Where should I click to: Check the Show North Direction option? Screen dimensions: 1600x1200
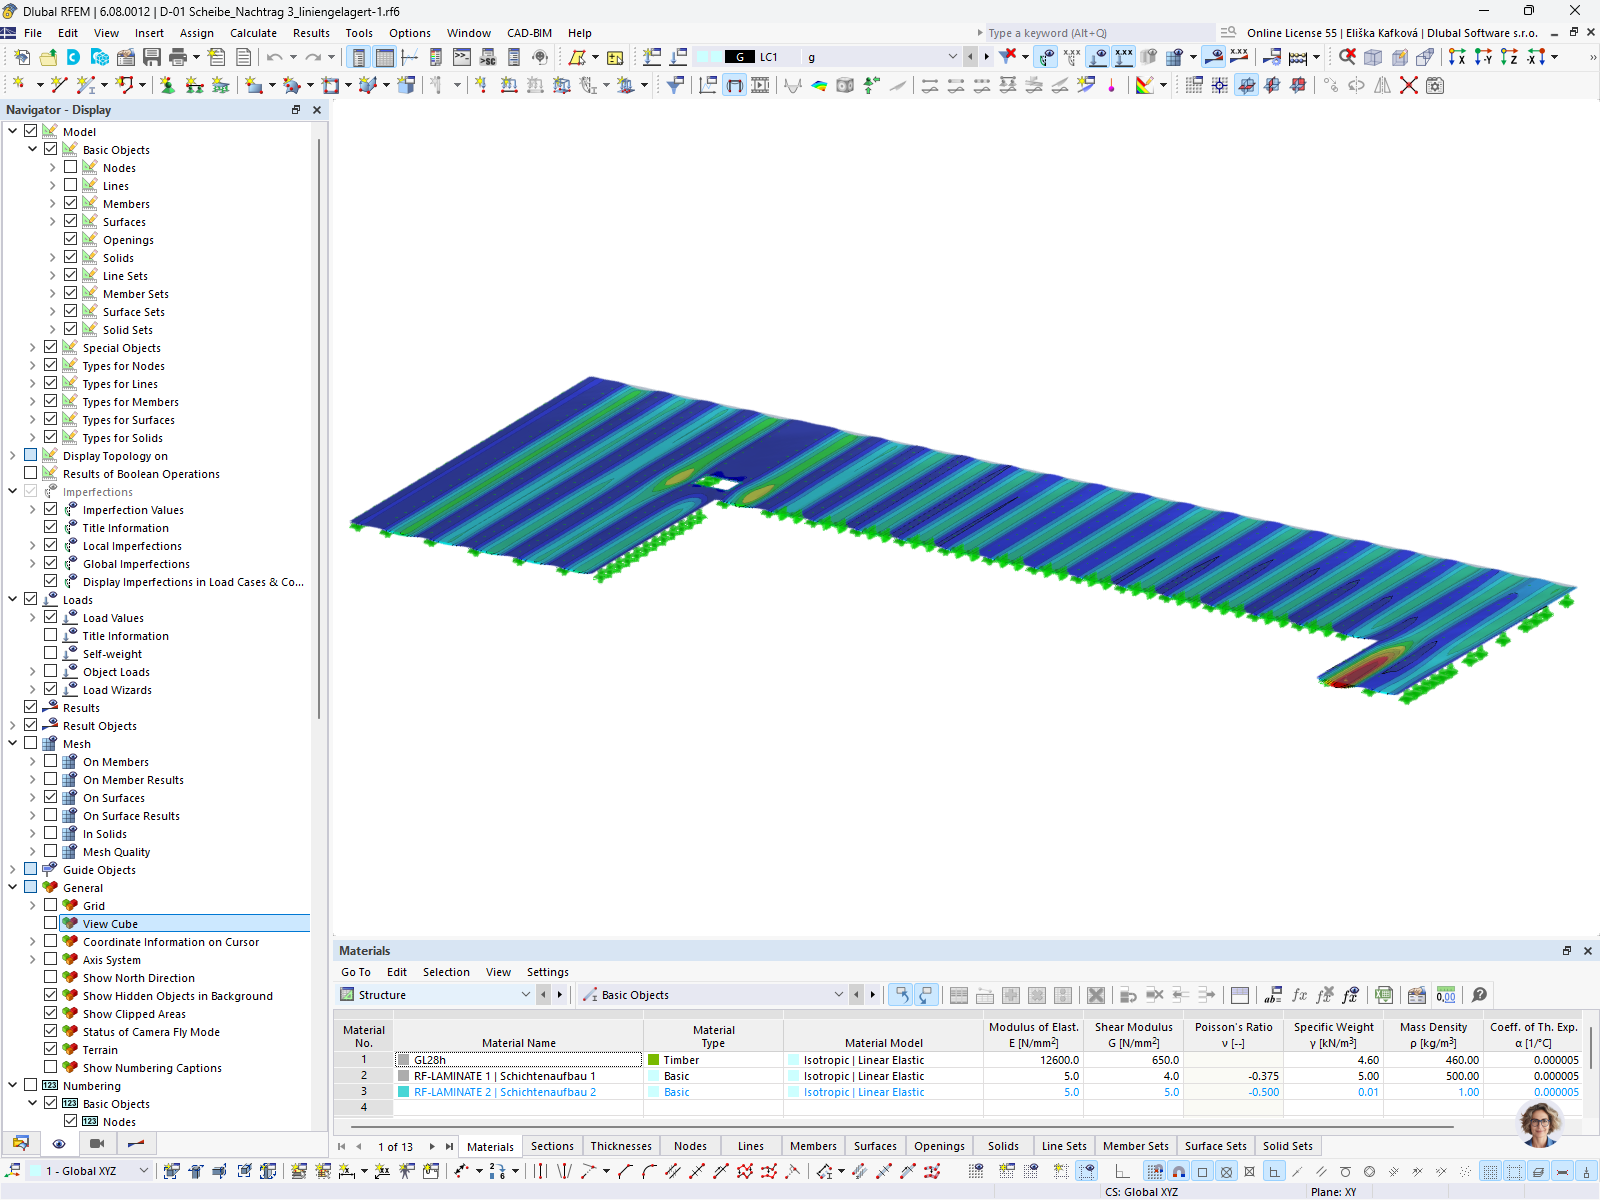[51, 977]
